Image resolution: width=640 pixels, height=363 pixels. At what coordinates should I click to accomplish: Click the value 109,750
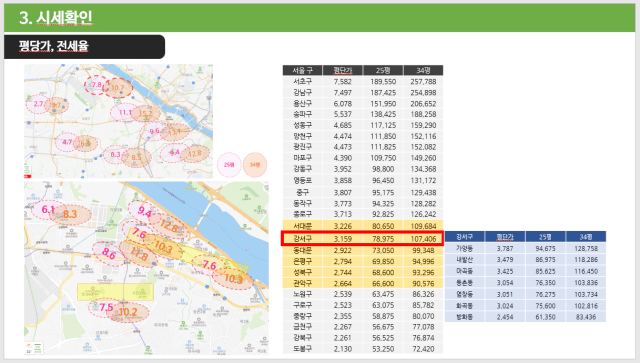tap(382, 158)
